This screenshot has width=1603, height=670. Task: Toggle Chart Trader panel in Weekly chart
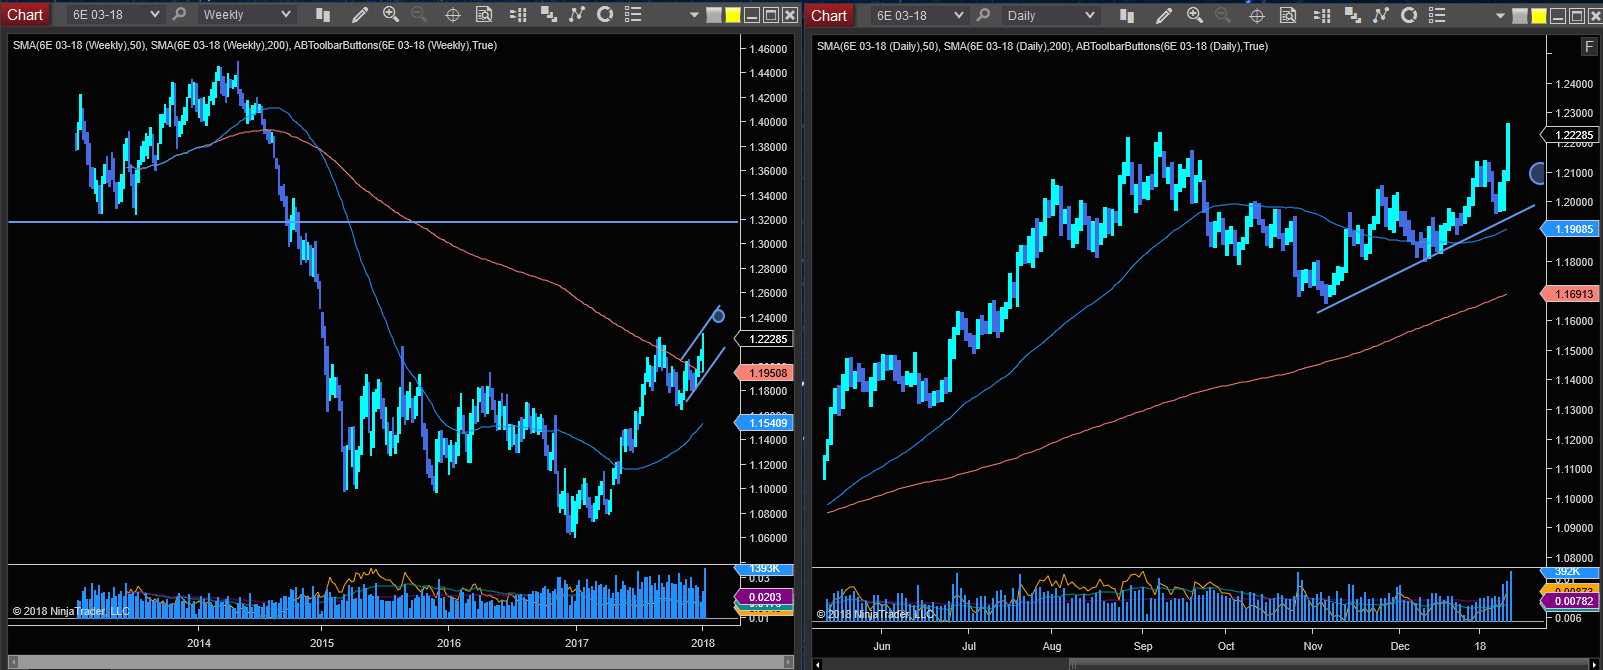(x=518, y=14)
